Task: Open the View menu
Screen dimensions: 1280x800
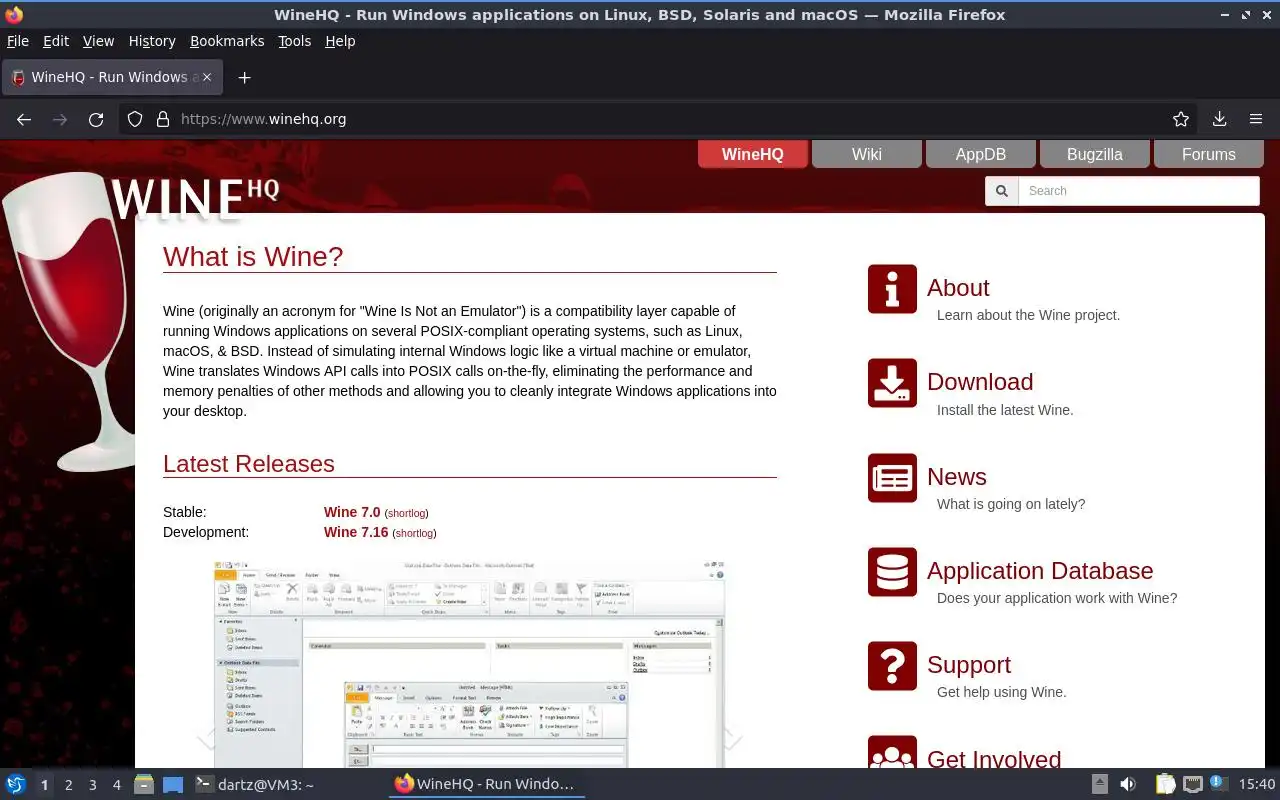Action: click(x=98, y=41)
